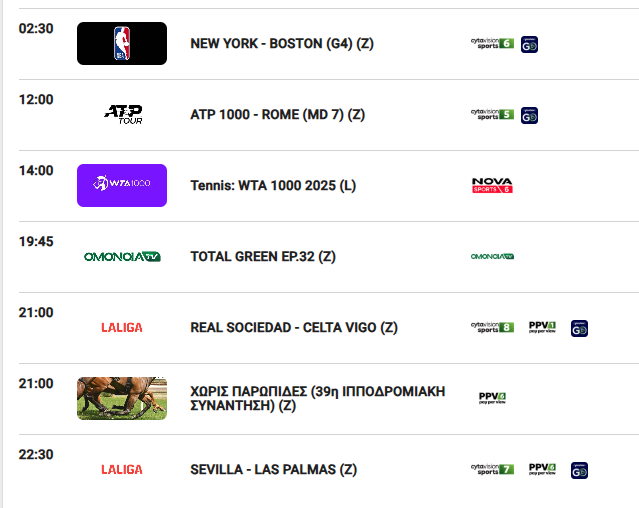Open SEVILLA - LAS PALMAS listing
This screenshot has width=639, height=508.
pyautogui.click(x=273, y=470)
